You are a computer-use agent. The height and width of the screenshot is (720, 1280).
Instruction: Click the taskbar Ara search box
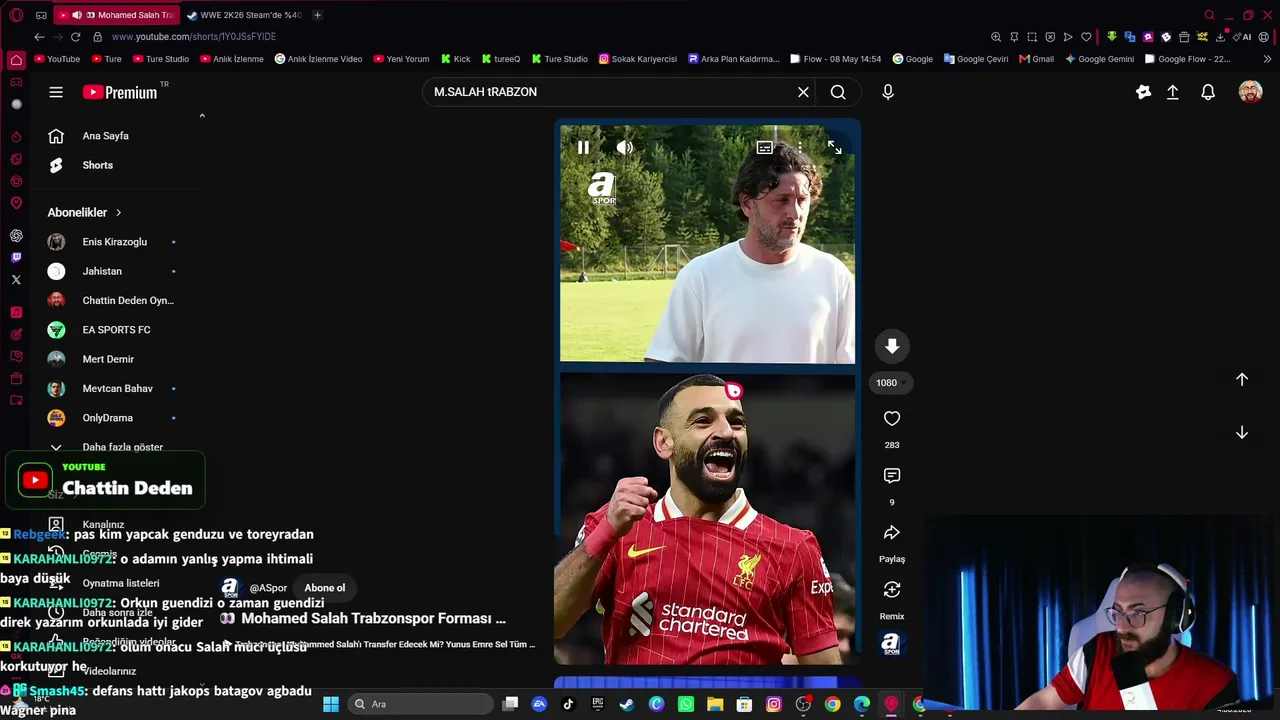pos(421,704)
